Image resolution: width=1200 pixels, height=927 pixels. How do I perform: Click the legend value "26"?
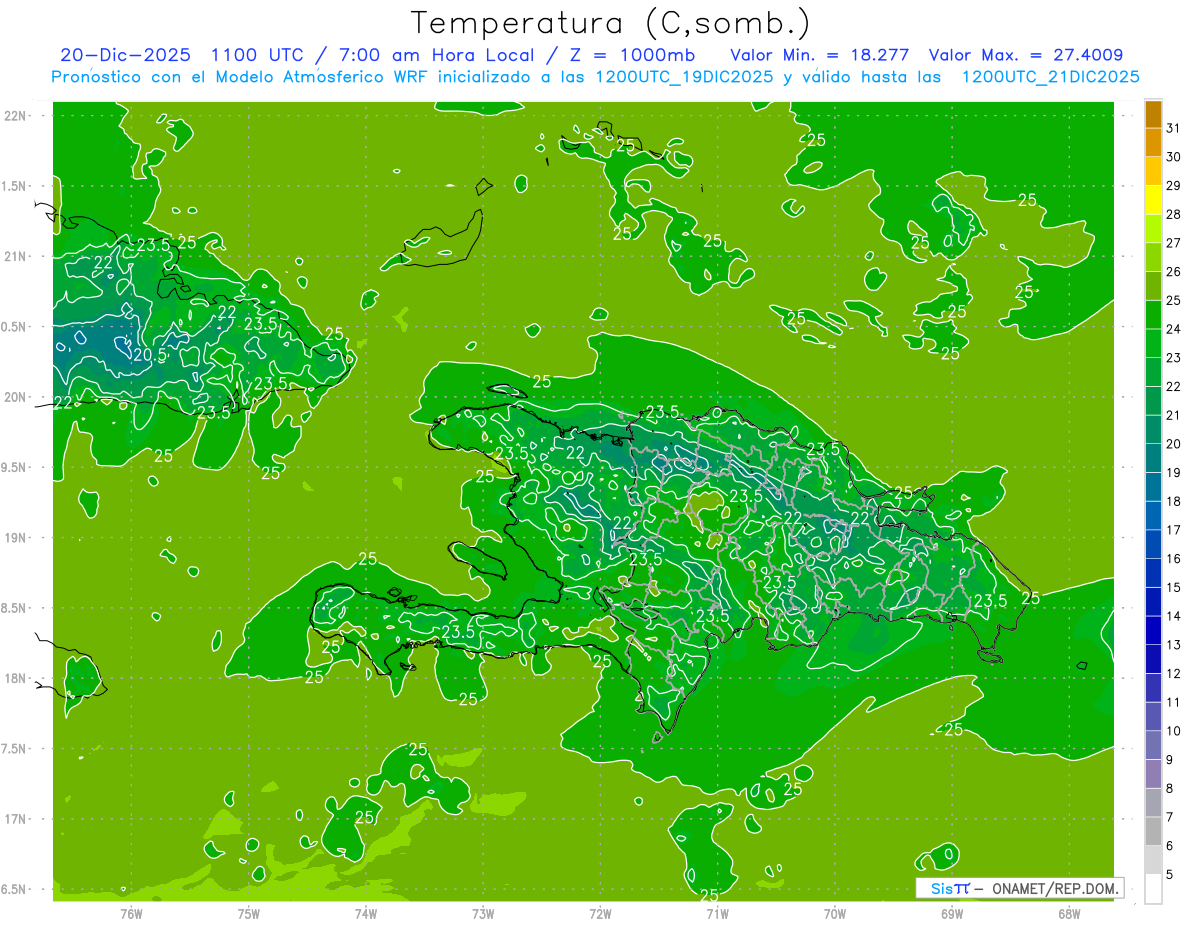[x=1174, y=272]
